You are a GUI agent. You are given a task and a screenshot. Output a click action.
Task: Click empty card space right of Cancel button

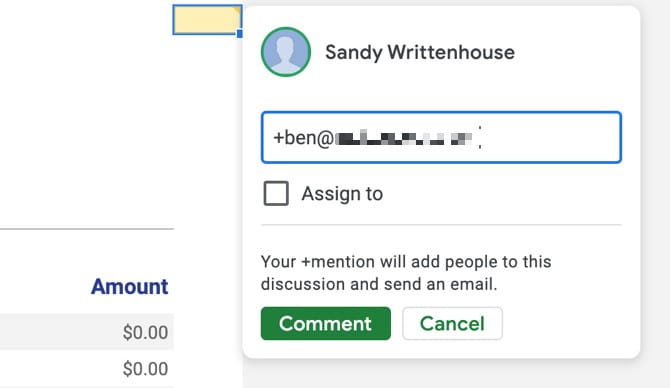568,323
